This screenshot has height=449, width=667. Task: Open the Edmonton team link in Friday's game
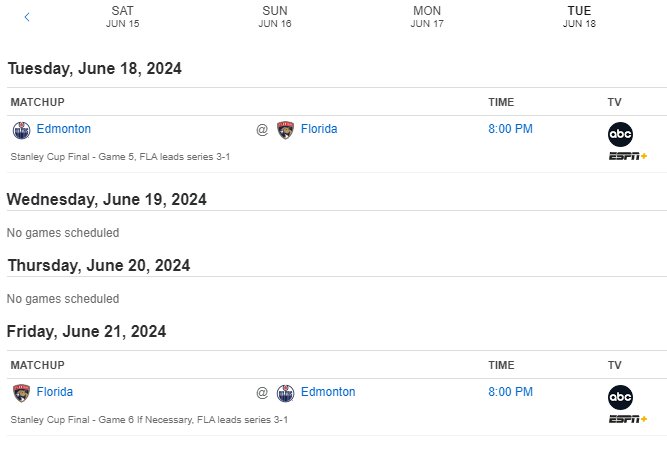pos(328,392)
